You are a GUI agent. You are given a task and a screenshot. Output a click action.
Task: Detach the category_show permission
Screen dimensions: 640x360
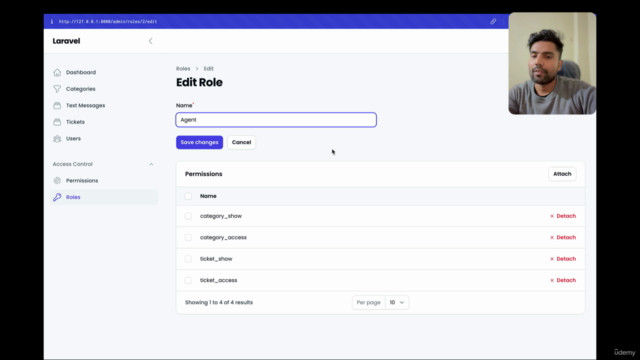tap(563, 216)
